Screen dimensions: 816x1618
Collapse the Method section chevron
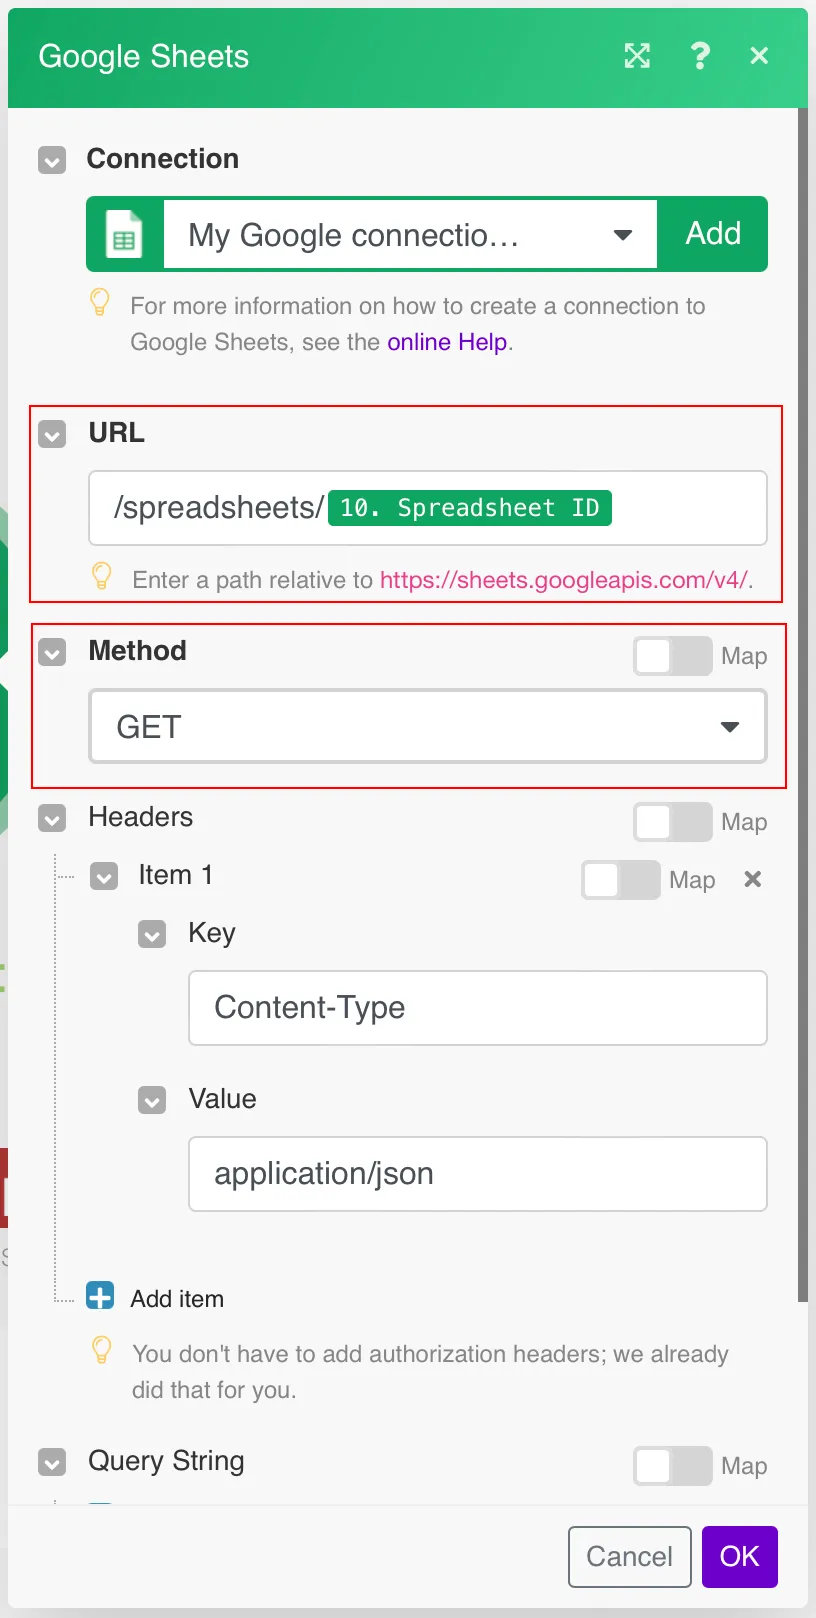(x=52, y=652)
